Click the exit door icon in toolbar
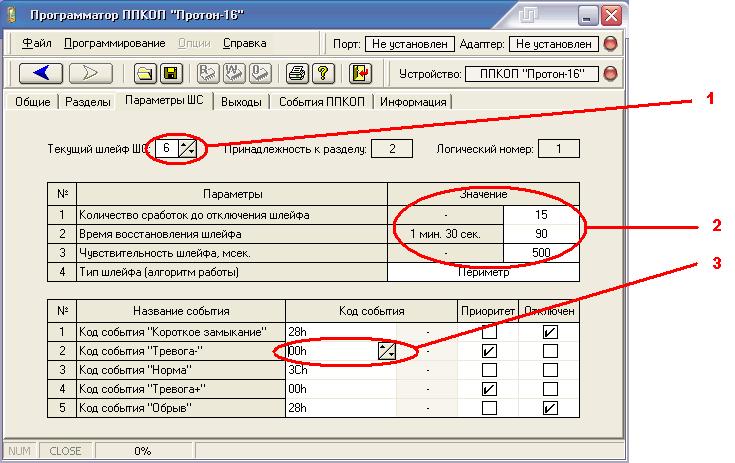Image resolution: width=735 pixels, height=463 pixels. click(x=360, y=74)
